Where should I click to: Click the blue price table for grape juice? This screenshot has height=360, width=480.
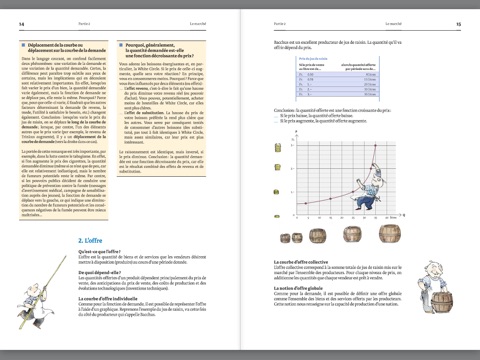(x=337, y=78)
